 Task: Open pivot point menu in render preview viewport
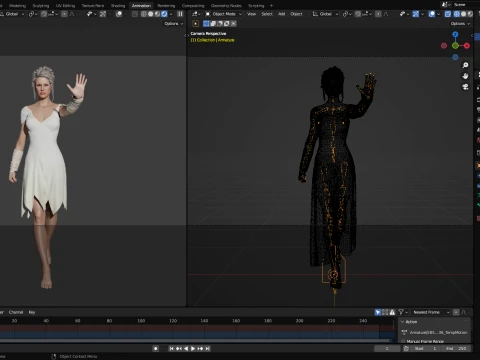(x=32, y=14)
